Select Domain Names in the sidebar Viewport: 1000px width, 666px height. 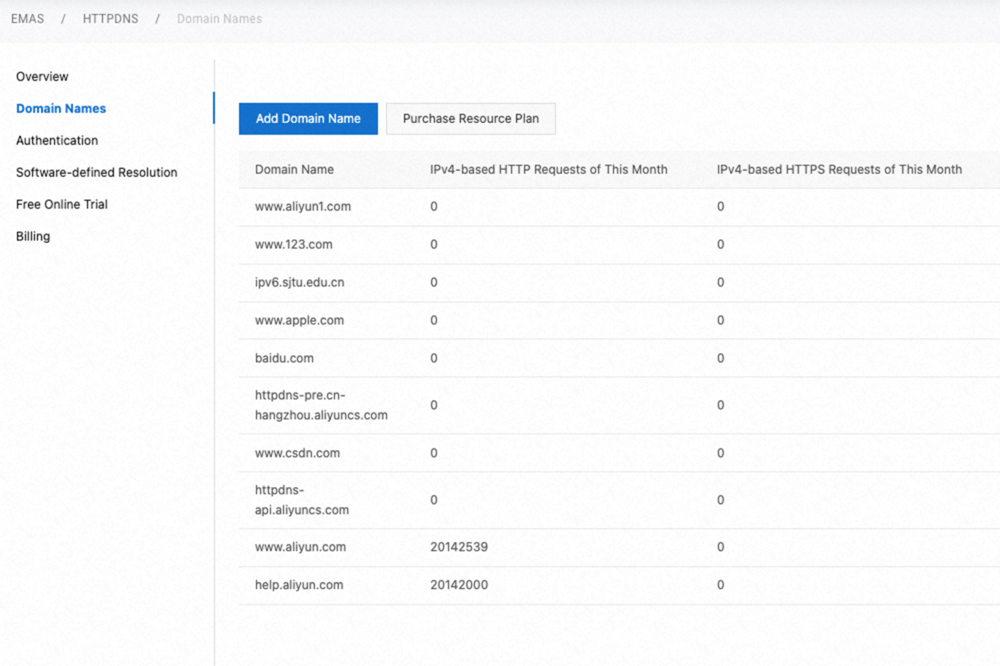[59, 108]
